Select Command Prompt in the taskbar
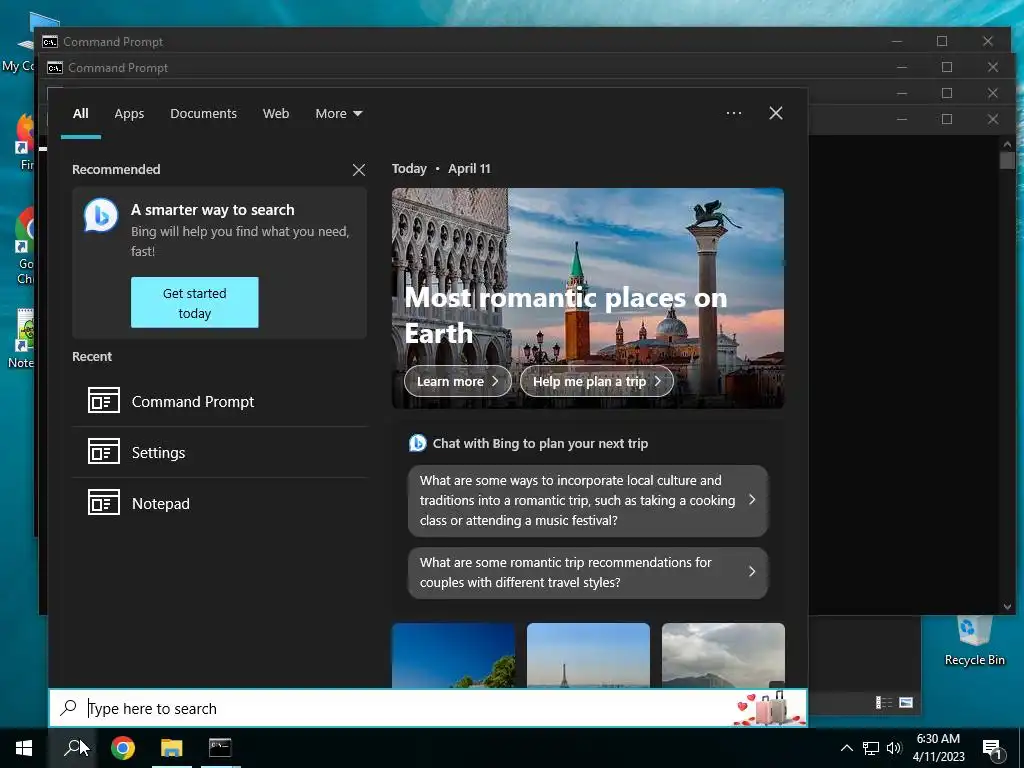1024x768 pixels. 220,748
